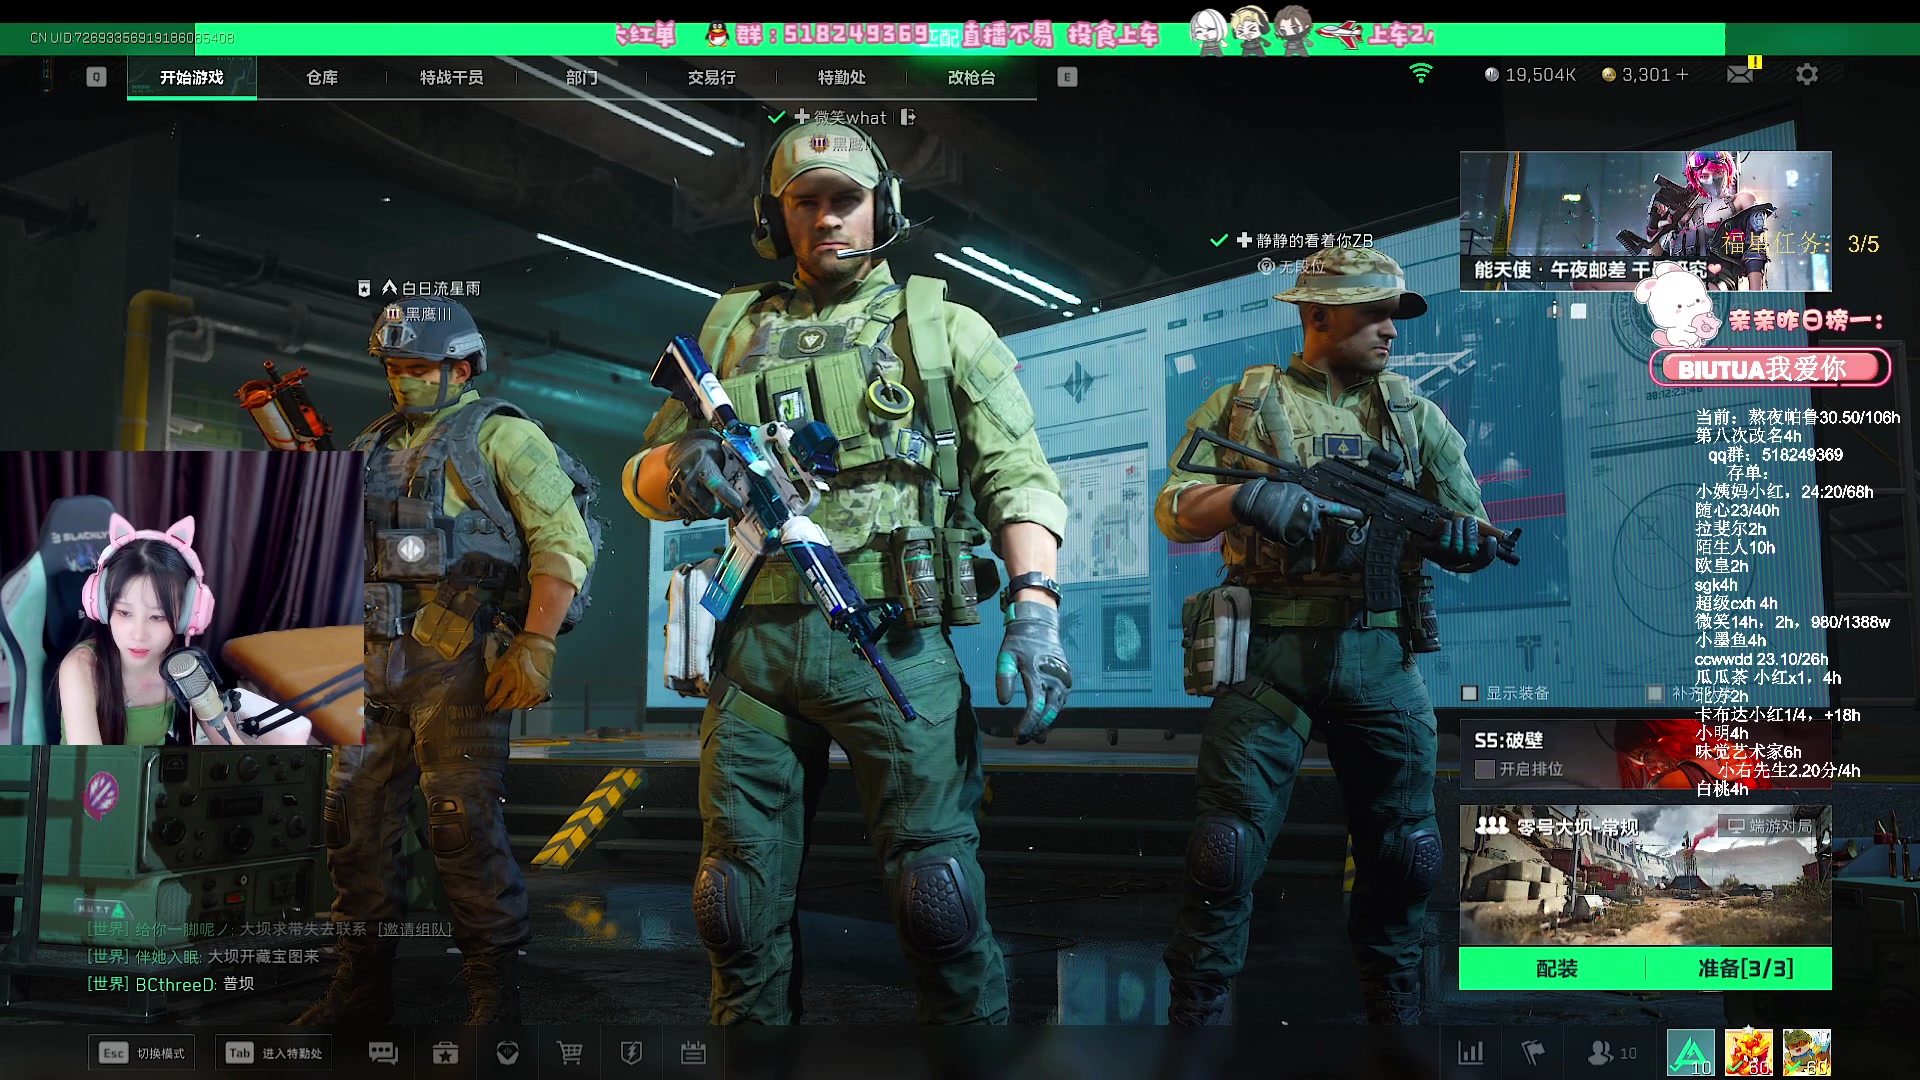The image size is (1920, 1080).
Task: Open the 特勤处 tab
Action: pos(842,77)
